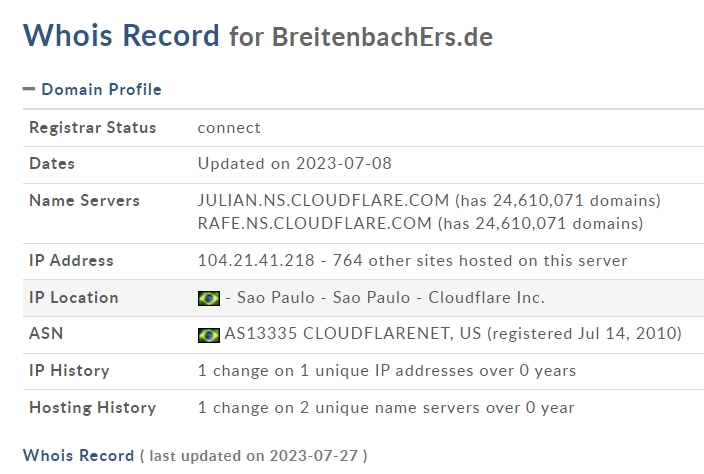Click AS13335 CLOUDFLARENET ASN entry
This screenshot has width=704, height=474.
click(353, 334)
